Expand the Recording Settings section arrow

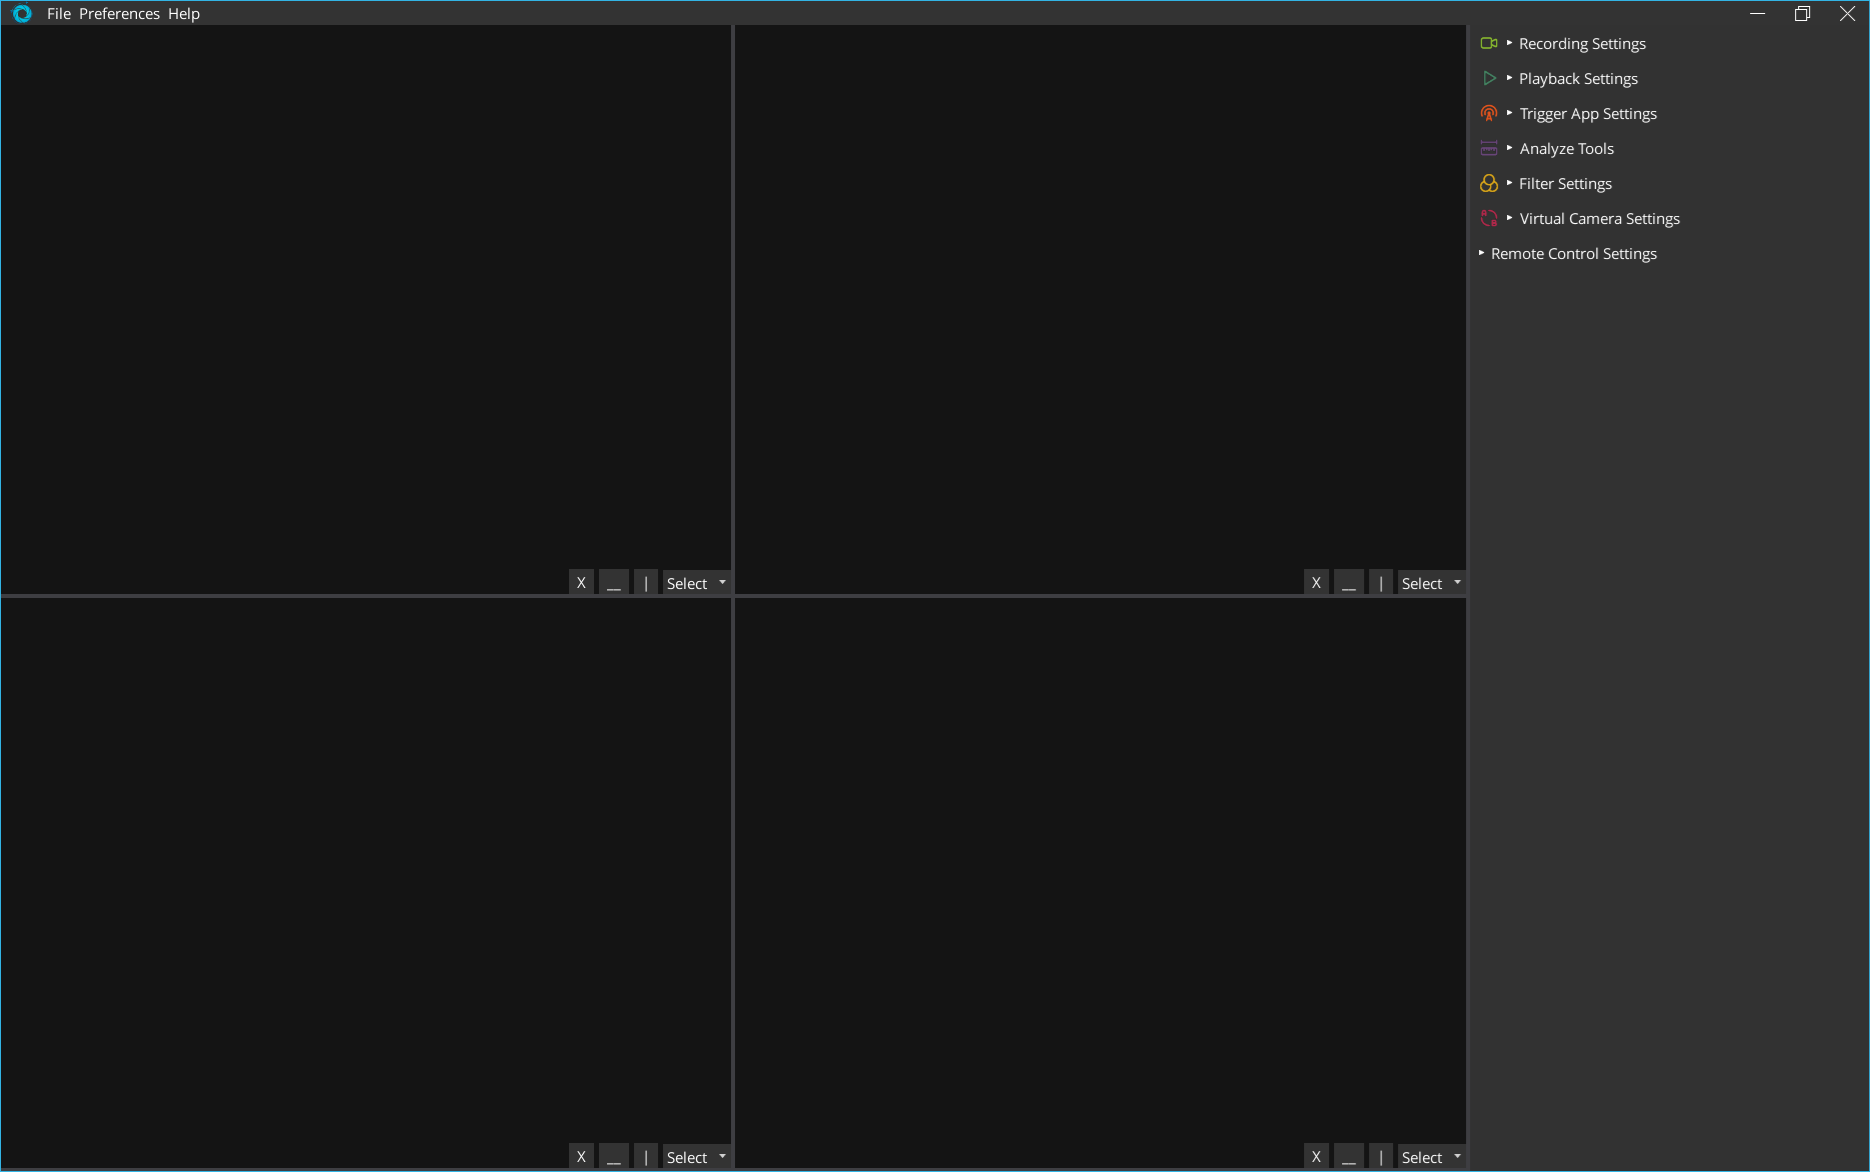1509,43
